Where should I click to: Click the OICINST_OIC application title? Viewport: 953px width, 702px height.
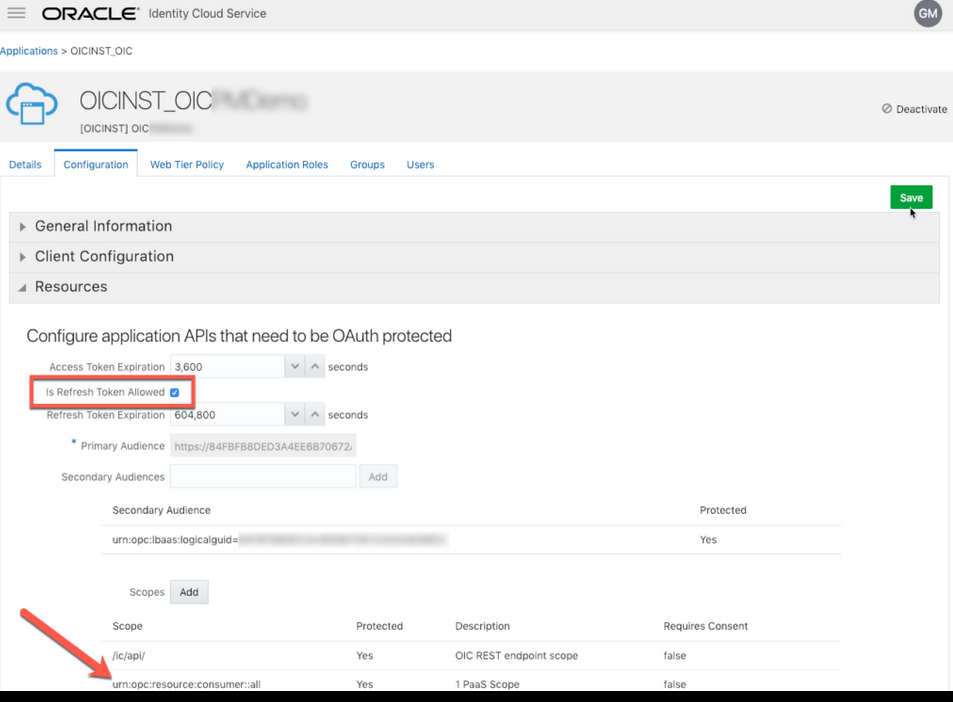pos(146,101)
